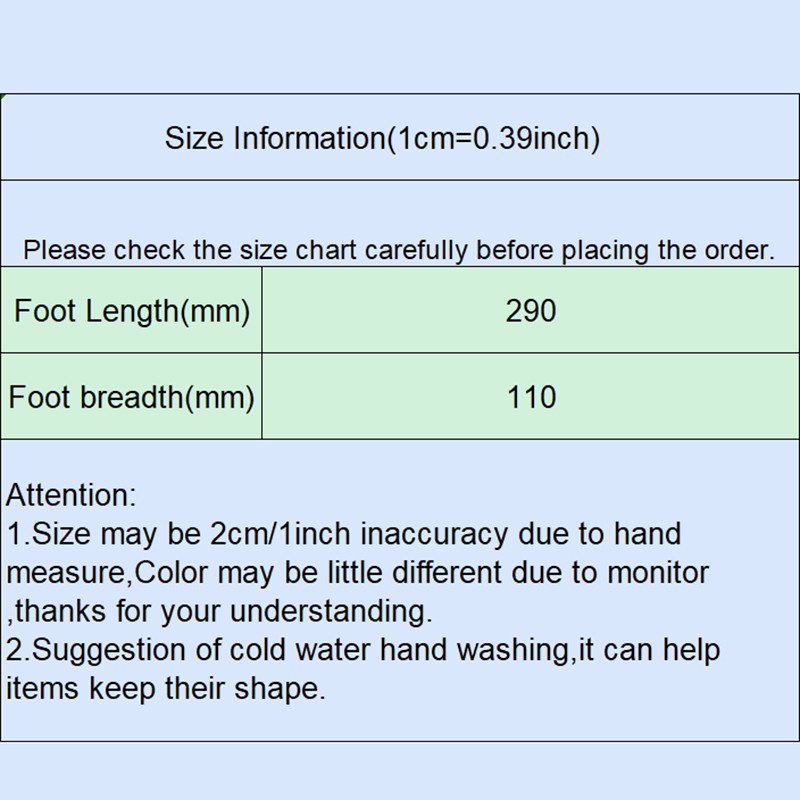Click the "1cm=0.39inch" conversion note
Viewport: 800px width, 800px height.
click(494, 138)
